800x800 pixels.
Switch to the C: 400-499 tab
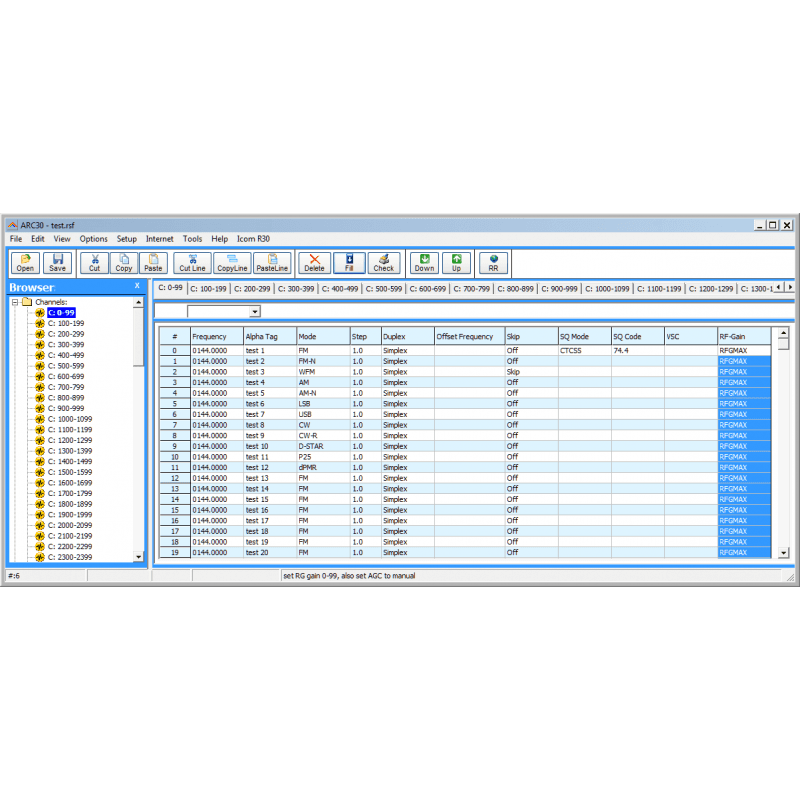click(340, 289)
